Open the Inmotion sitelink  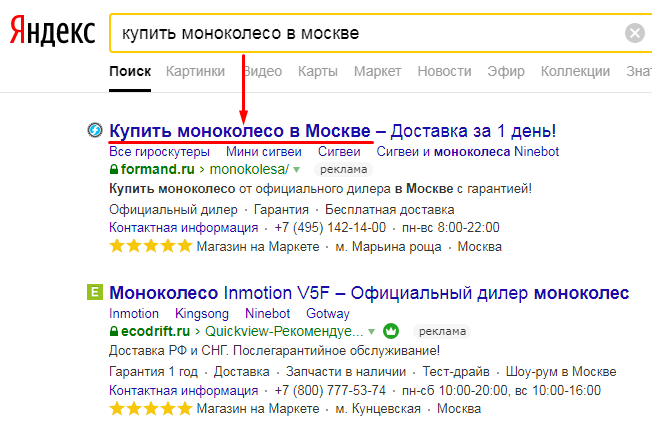pyautogui.click(x=134, y=313)
